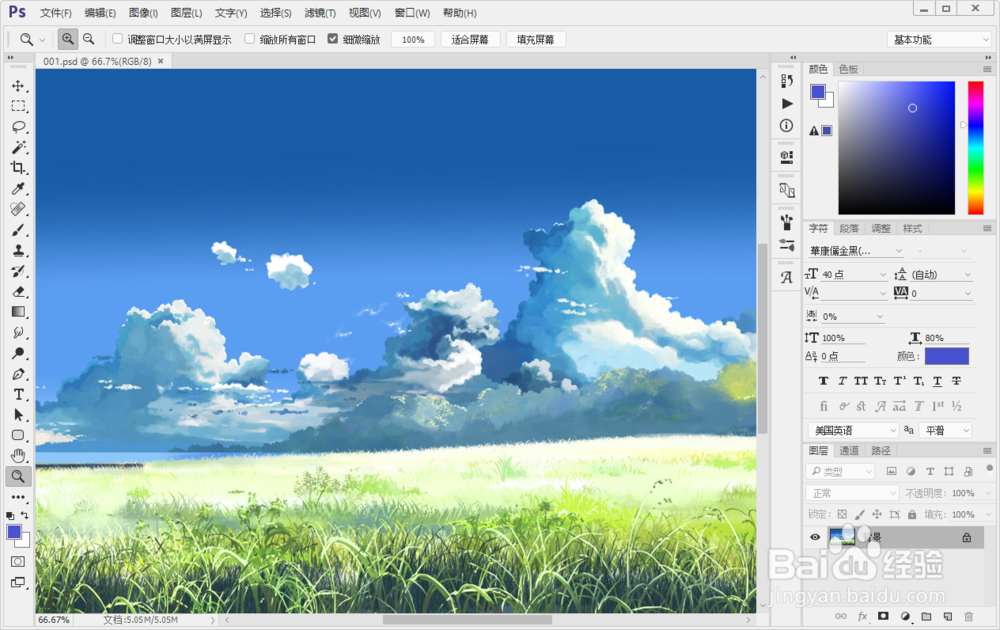Open the File menu
The height and width of the screenshot is (630, 1000).
coord(55,13)
